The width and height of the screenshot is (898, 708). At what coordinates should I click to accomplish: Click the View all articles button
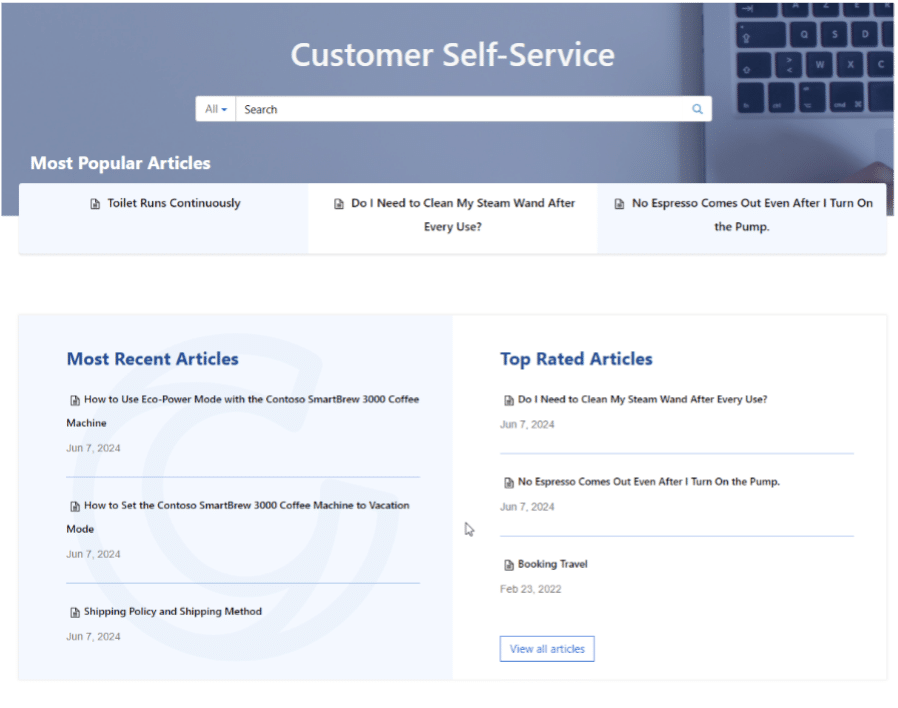(547, 649)
